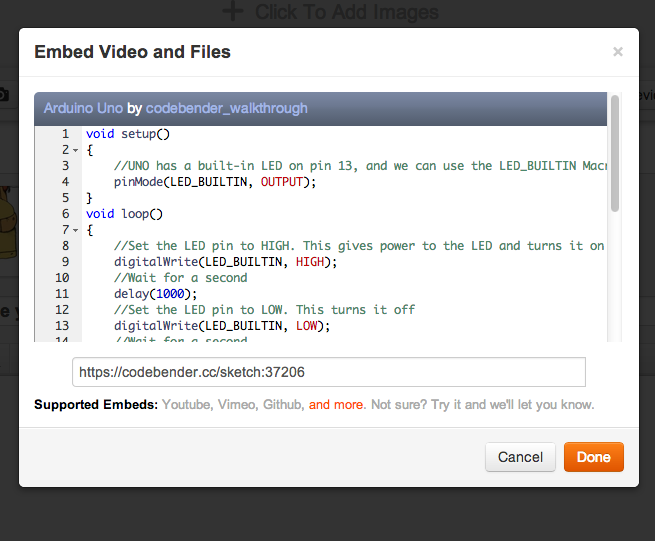Click the built-in LED comment on line 3

coord(360,166)
